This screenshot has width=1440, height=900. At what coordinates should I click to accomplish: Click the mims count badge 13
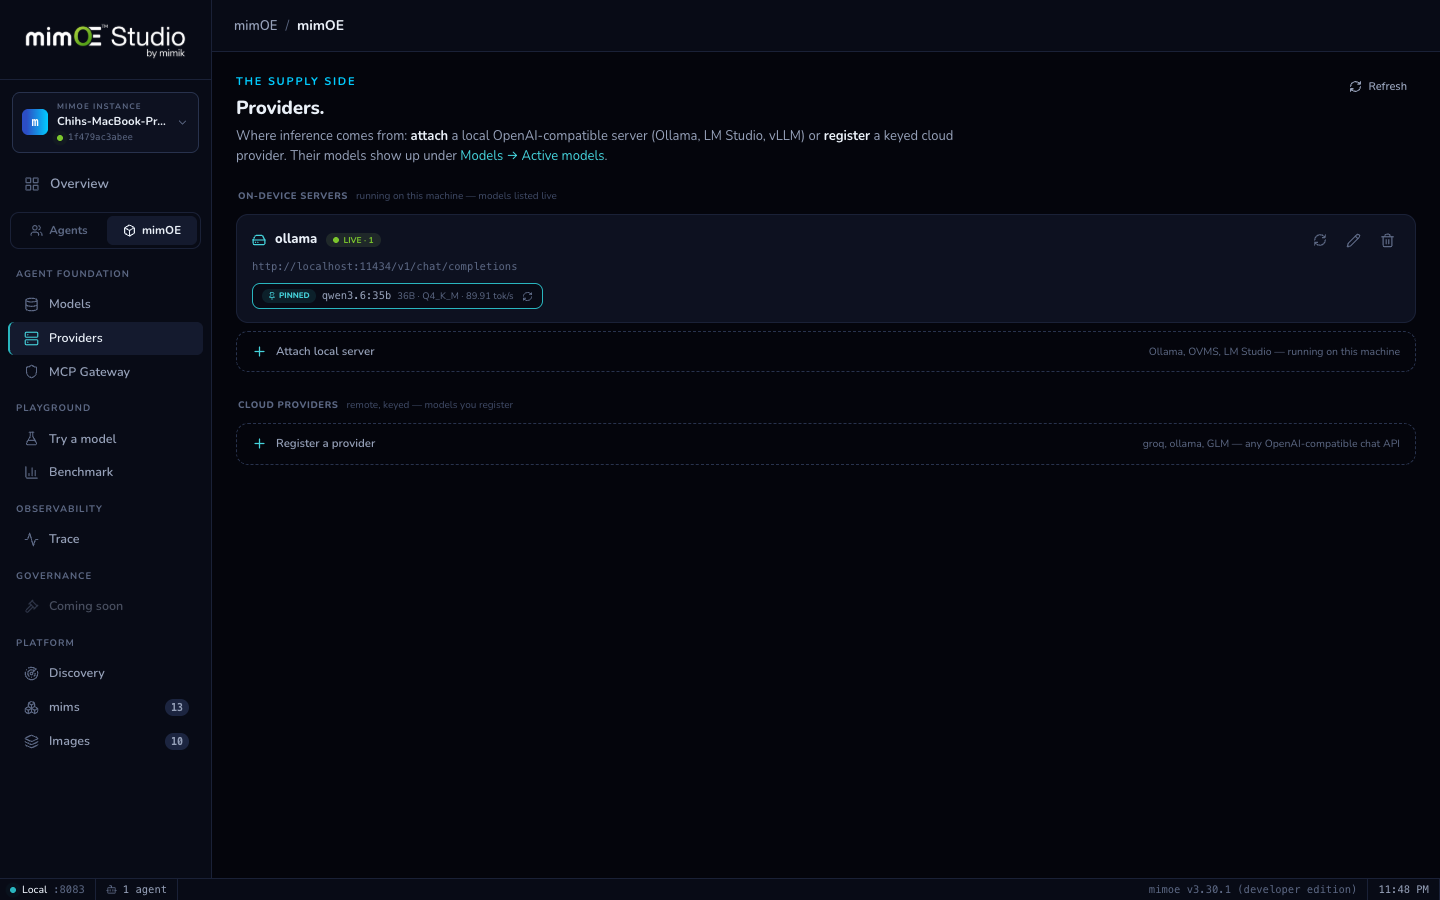coord(177,707)
